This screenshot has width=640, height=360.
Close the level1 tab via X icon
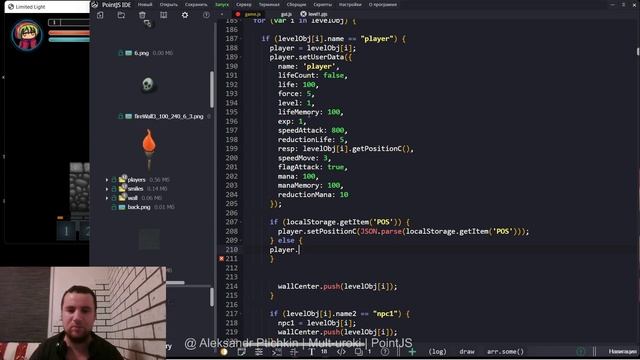coord(303,14)
